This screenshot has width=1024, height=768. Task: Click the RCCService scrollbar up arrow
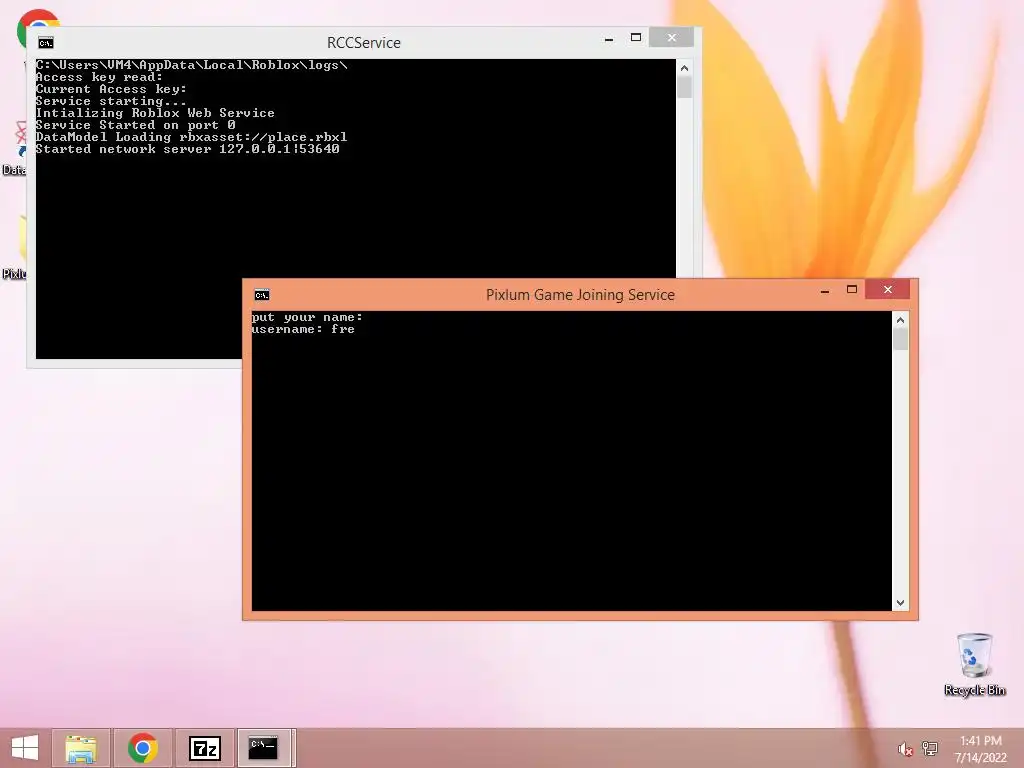click(684, 68)
